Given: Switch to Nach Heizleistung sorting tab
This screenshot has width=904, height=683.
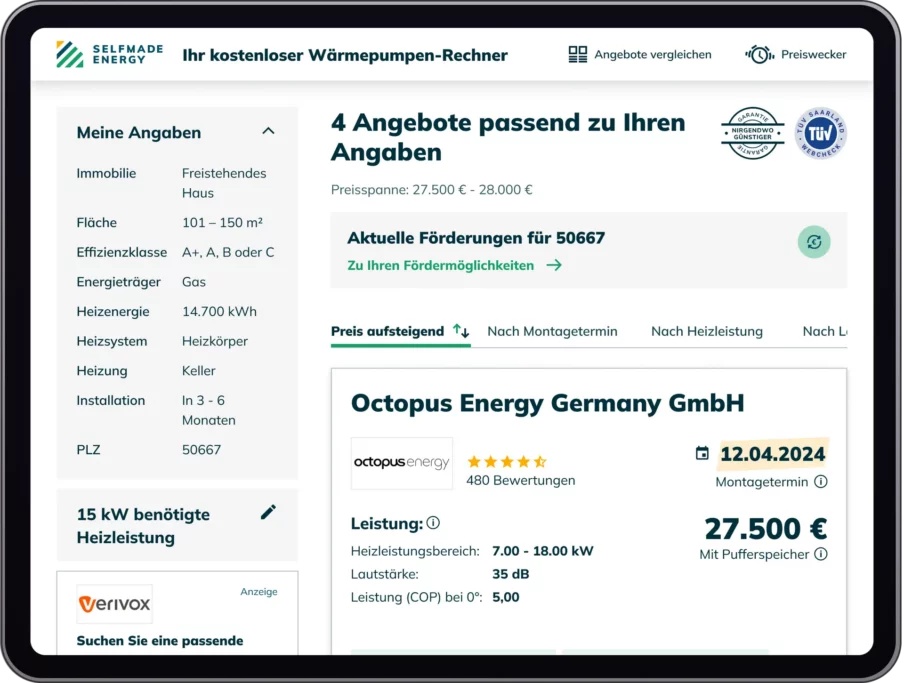Looking at the screenshot, I should coord(707,331).
